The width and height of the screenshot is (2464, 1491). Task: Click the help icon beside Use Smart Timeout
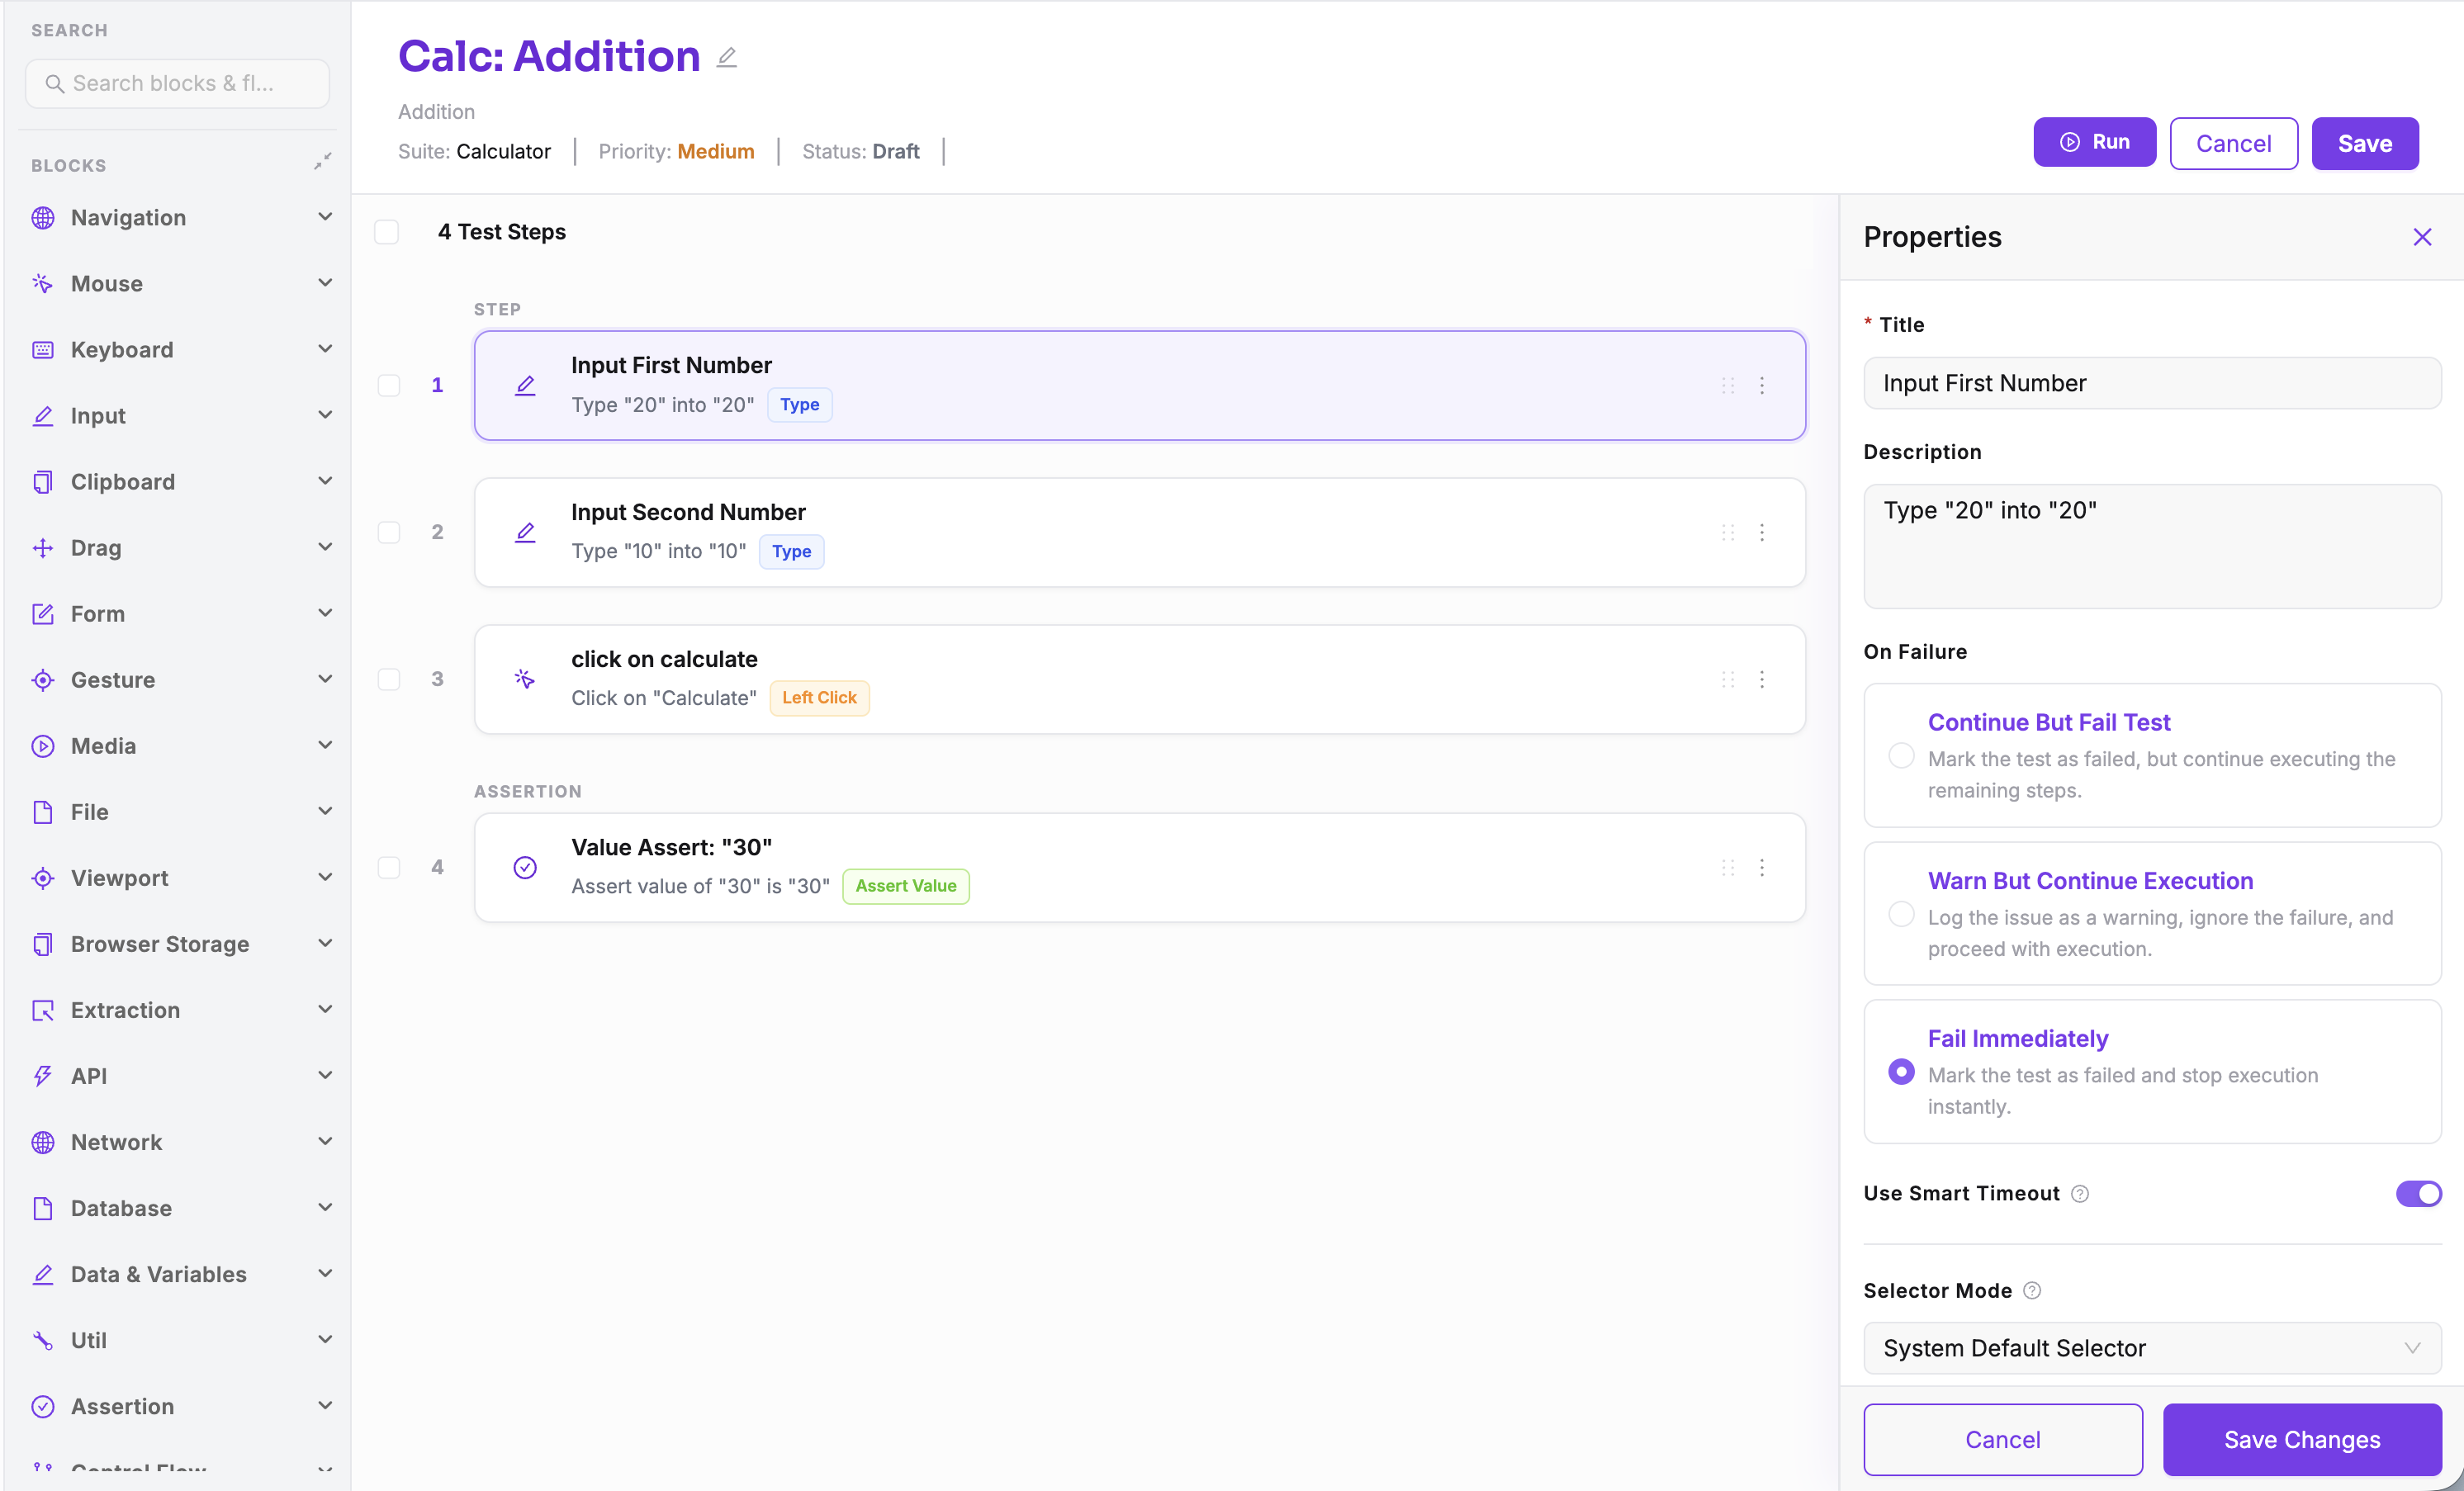(2080, 1194)
